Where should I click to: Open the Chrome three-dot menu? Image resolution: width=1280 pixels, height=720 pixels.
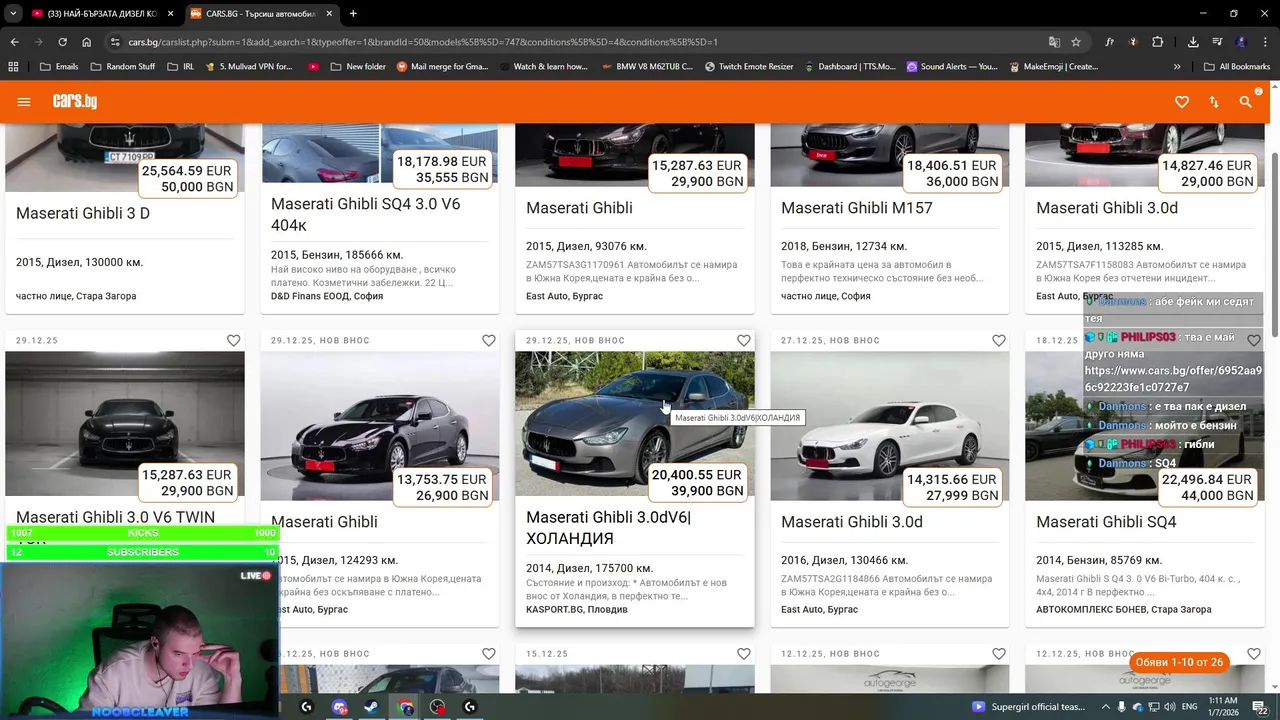[x=1266, y=42]
